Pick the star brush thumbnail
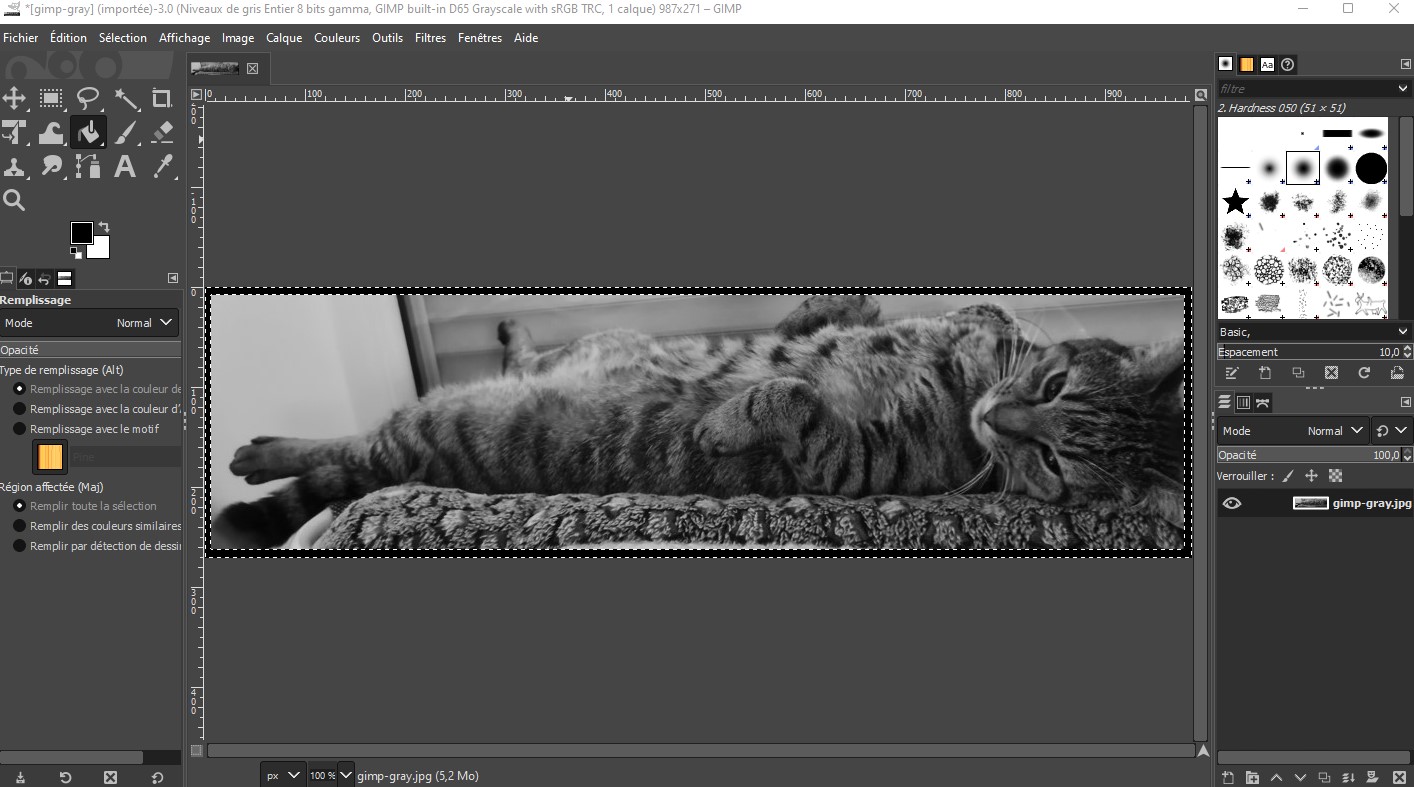The height and width of the screenshot is (787, 1414). click(1236, 202)
